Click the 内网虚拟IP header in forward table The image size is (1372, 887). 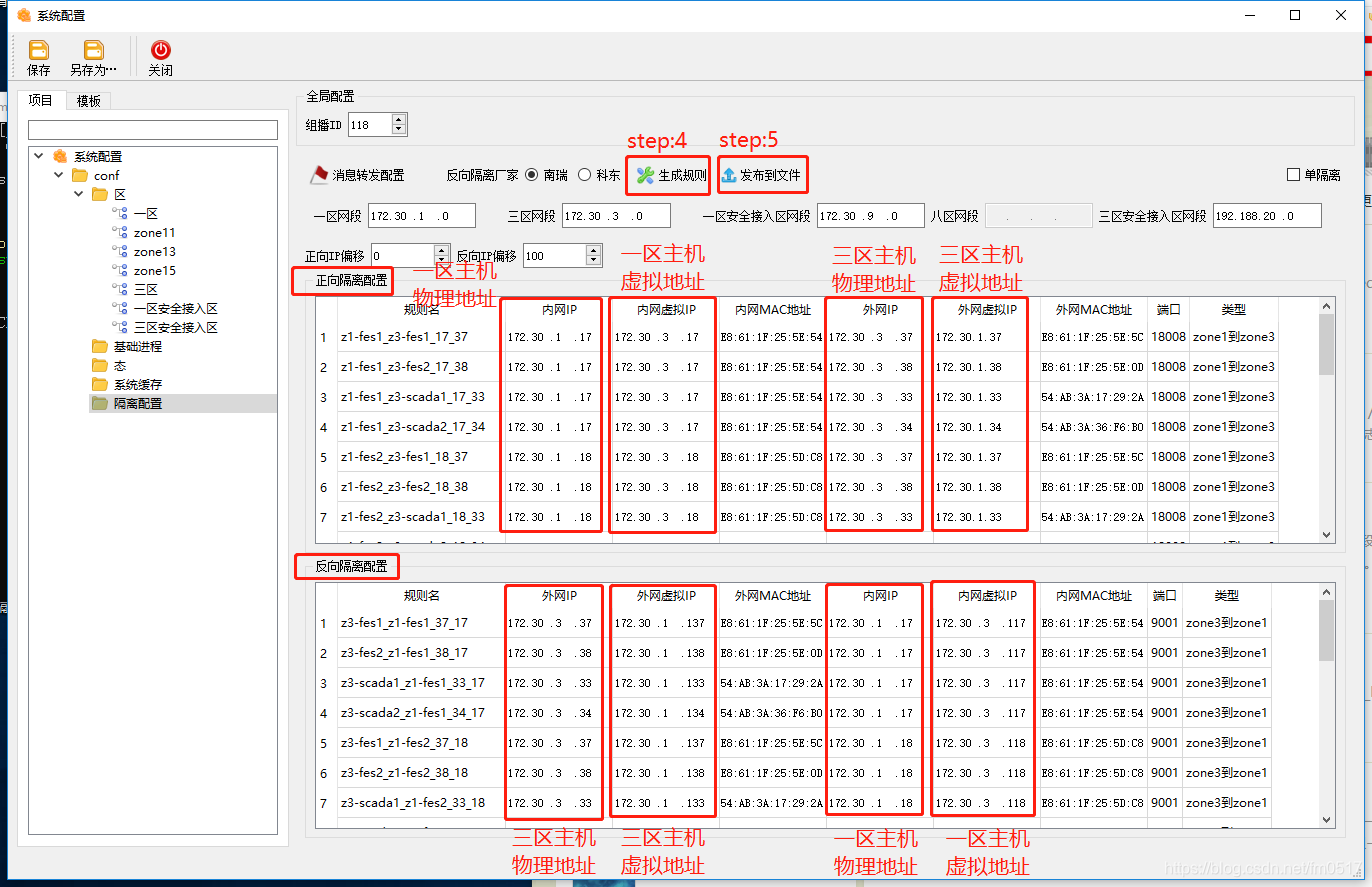pyautogui.click(x=666, y=310)
